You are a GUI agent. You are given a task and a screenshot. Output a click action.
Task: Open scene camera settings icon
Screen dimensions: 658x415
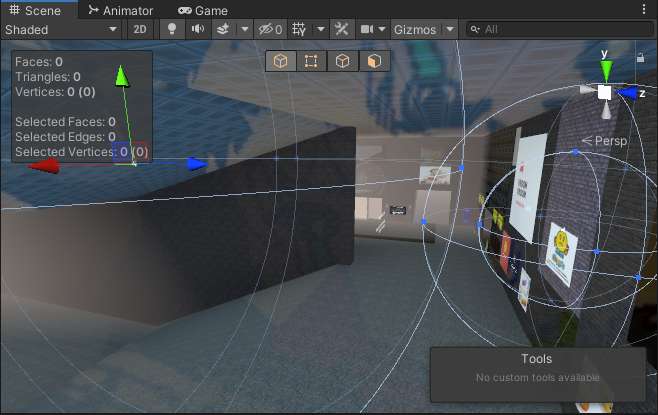[367, 30]
